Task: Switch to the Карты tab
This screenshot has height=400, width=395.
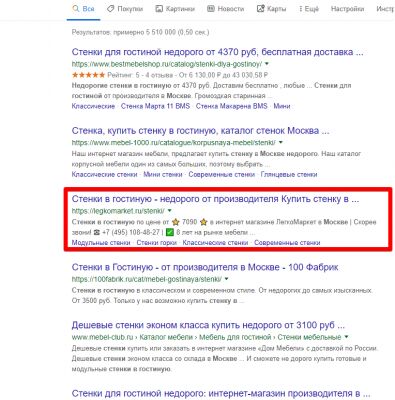Action: pos(271,9)
